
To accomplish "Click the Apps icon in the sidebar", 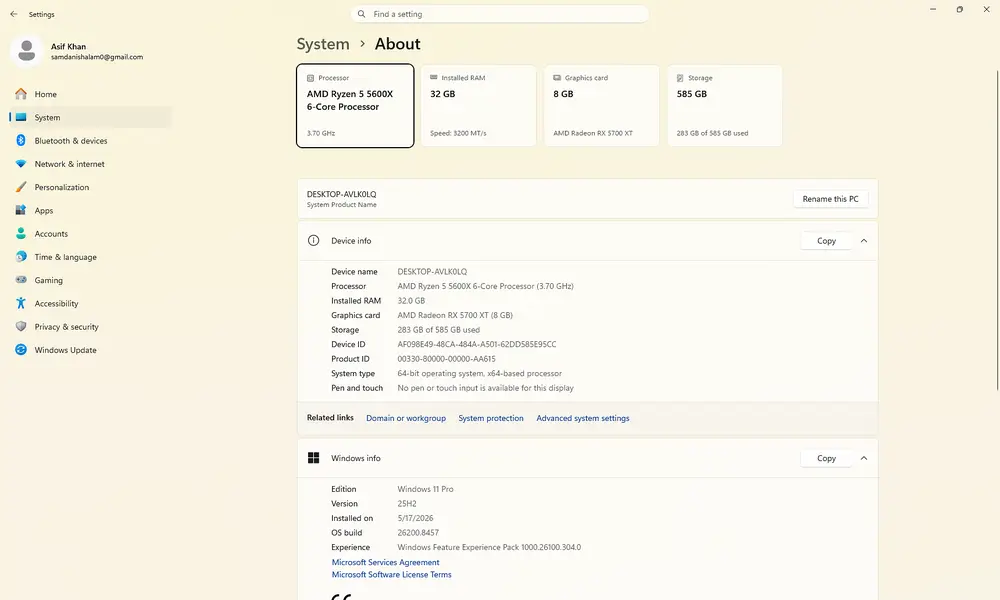I will pyautogui.click(x=21, y=210).
